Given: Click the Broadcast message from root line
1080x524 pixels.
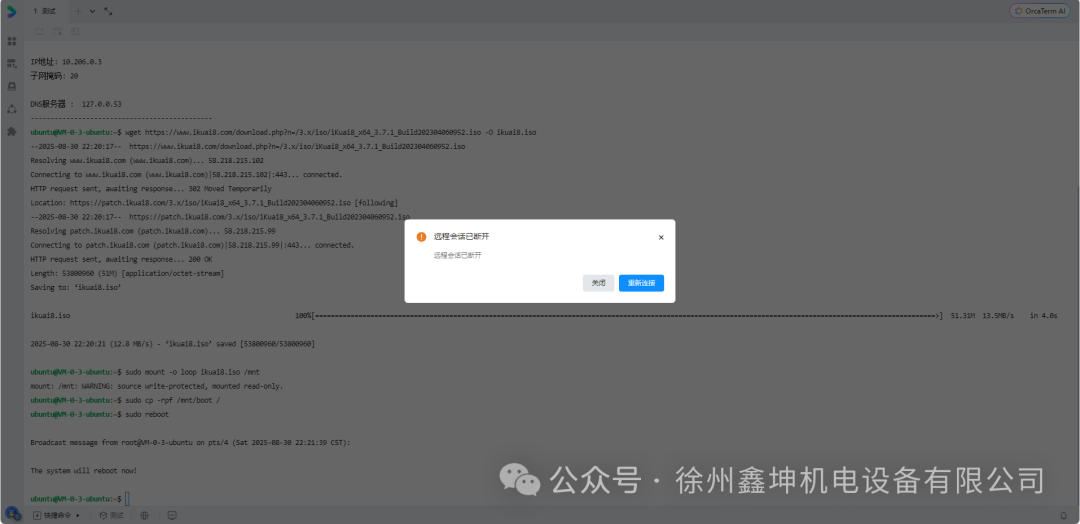Looking at the screenshot, I should 190,443.
